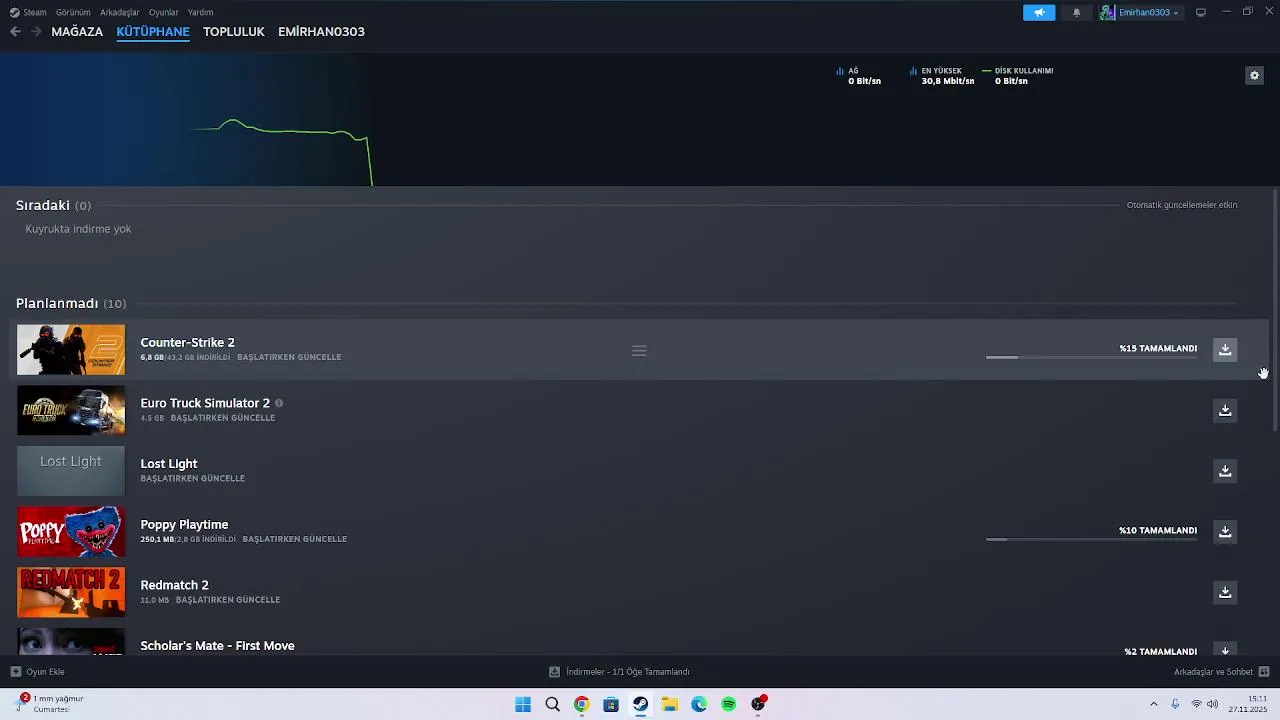Screen dimensions: 1280x720
Task: Click the Steam icon in taskbar
Action: (x=640, y=704)
